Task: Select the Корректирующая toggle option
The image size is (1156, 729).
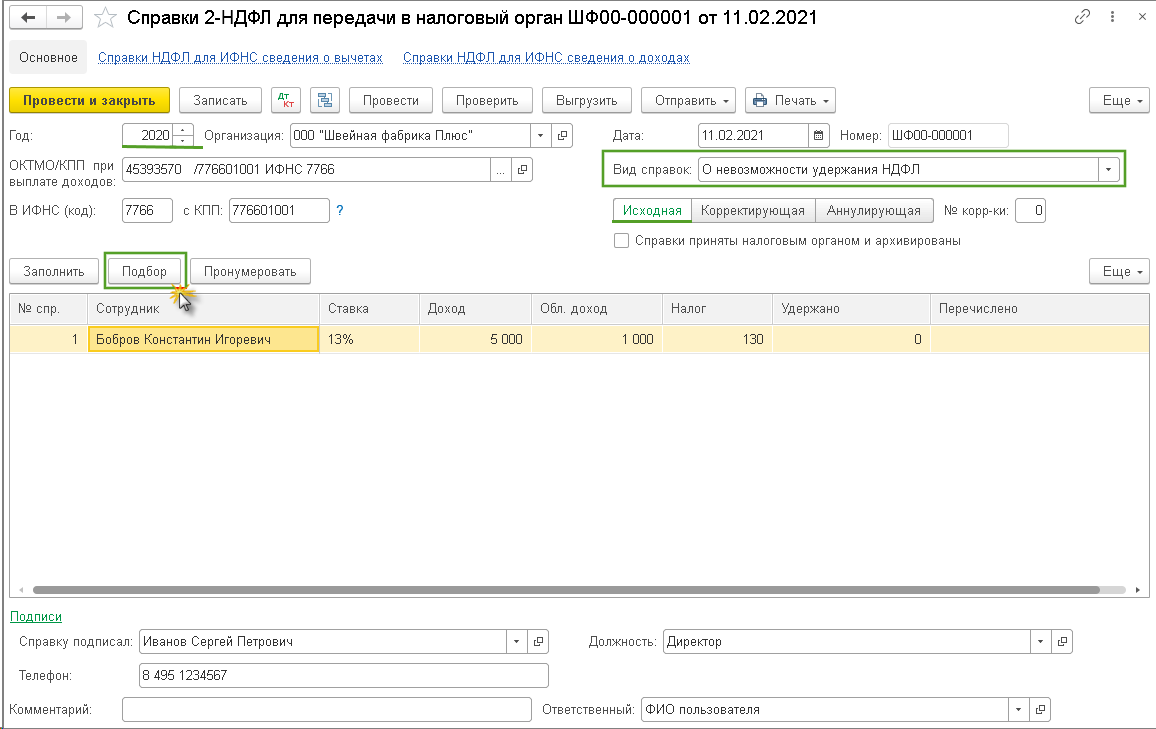Action: 753,211
